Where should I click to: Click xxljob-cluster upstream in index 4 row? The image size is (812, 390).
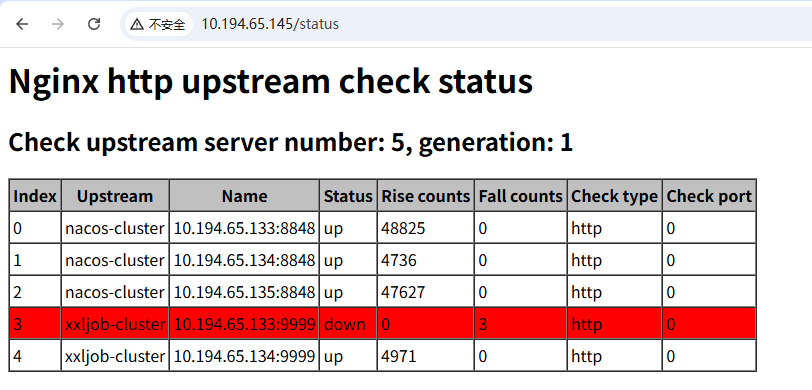(115, 356)
